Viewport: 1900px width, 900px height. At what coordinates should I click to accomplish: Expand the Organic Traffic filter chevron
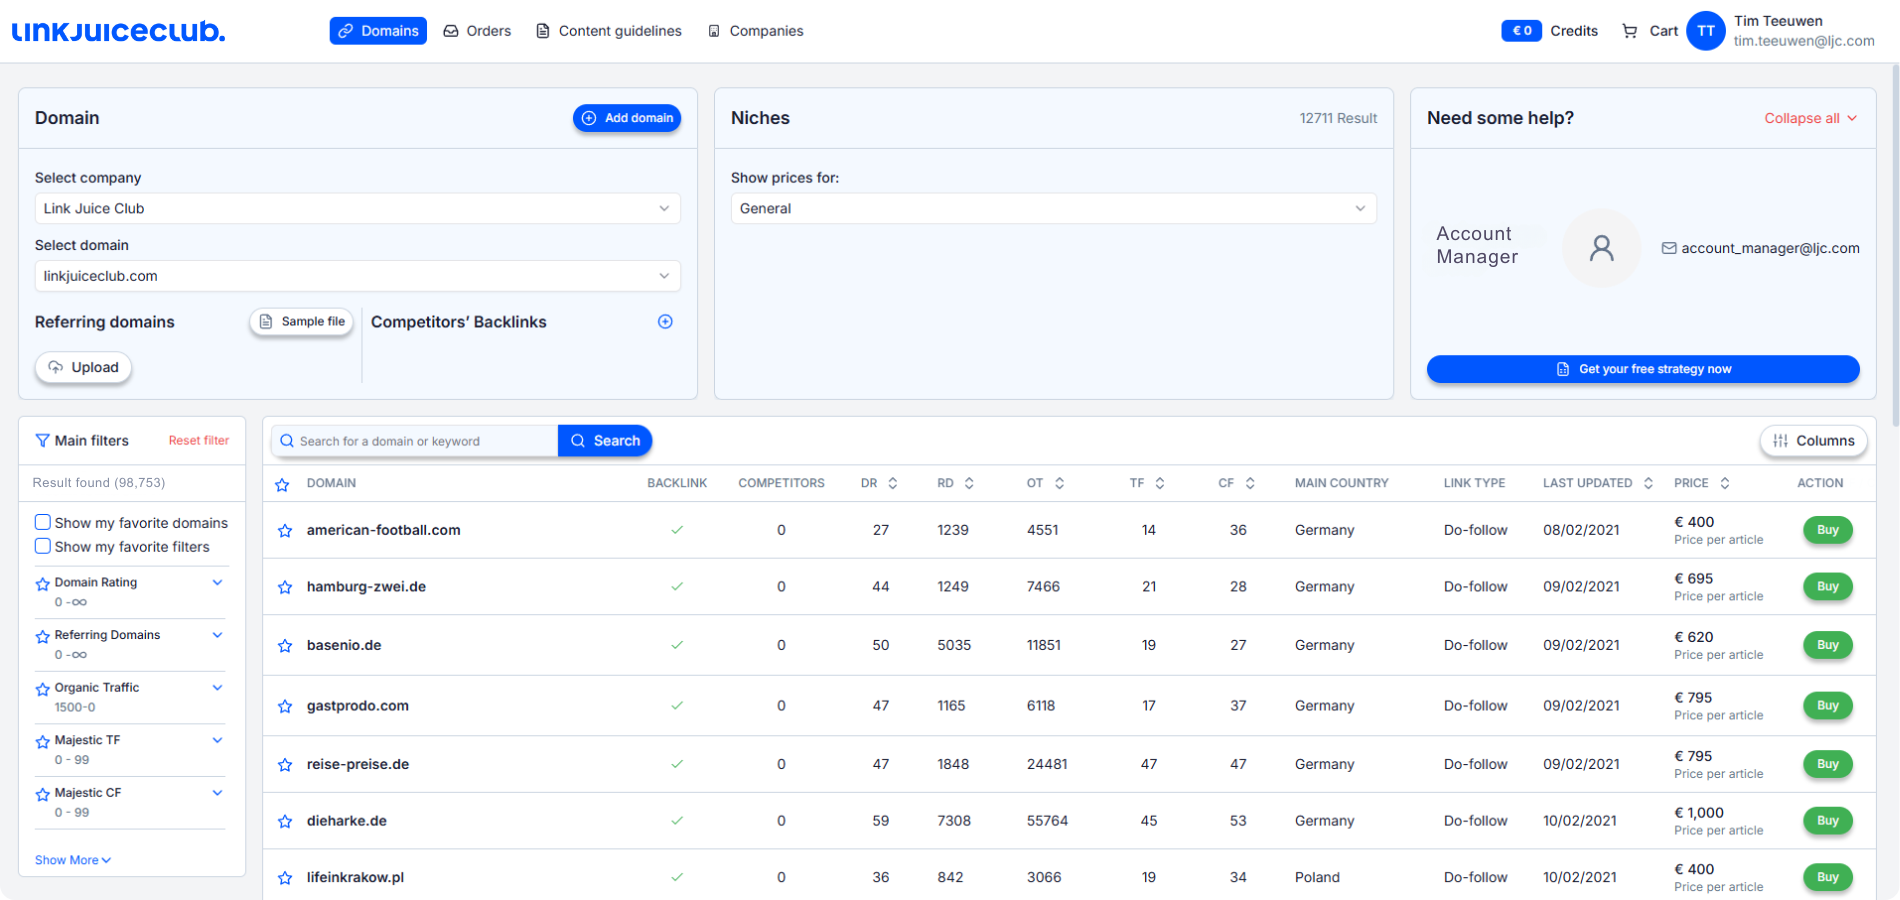(x=217, y=688)
